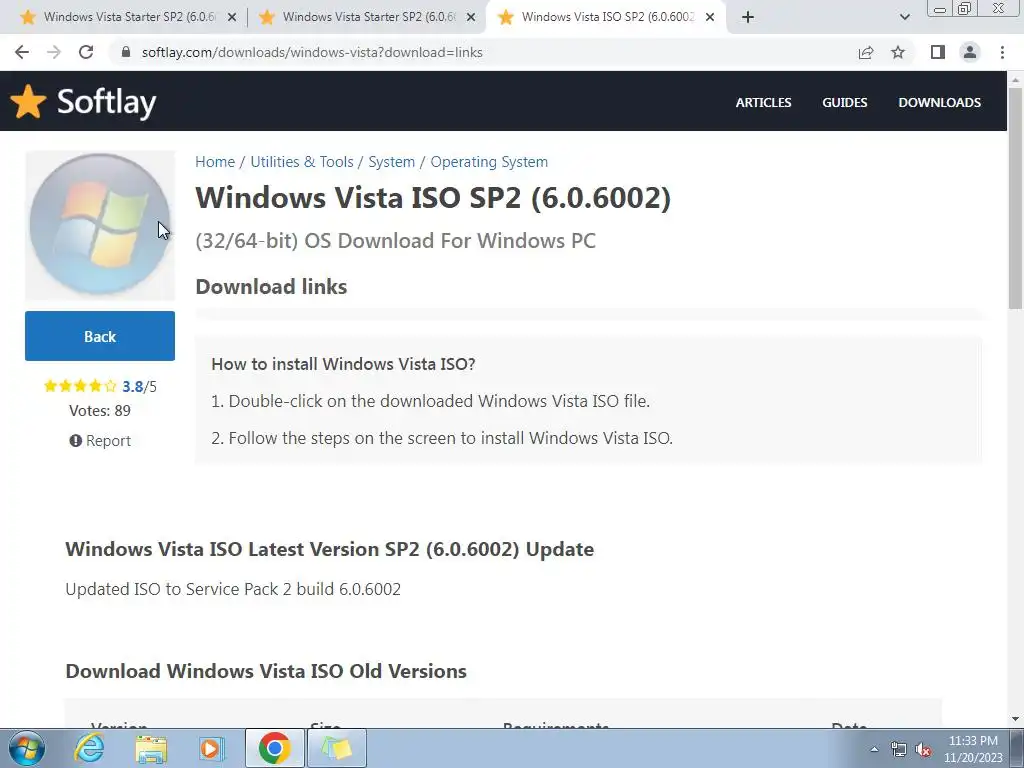Launch Internet Explorer from the taskbar
The width and height of the screenshot is (1024, 768).
point(89,748)
